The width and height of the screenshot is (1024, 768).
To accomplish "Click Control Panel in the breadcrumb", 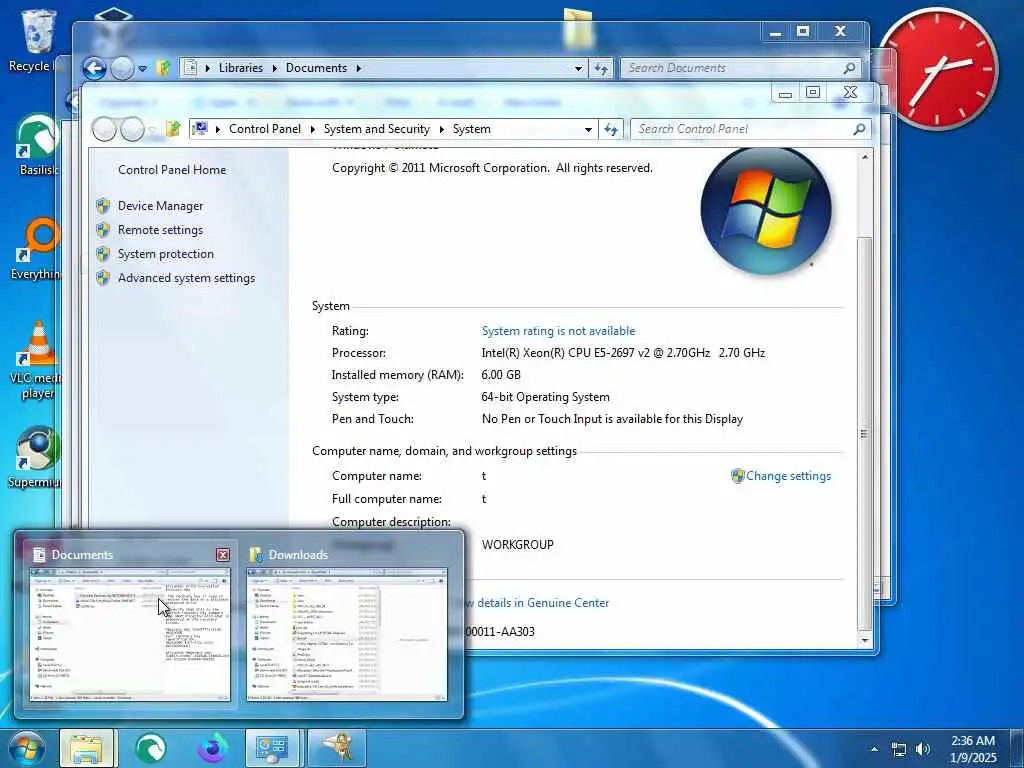I will (x=264, y=129).
